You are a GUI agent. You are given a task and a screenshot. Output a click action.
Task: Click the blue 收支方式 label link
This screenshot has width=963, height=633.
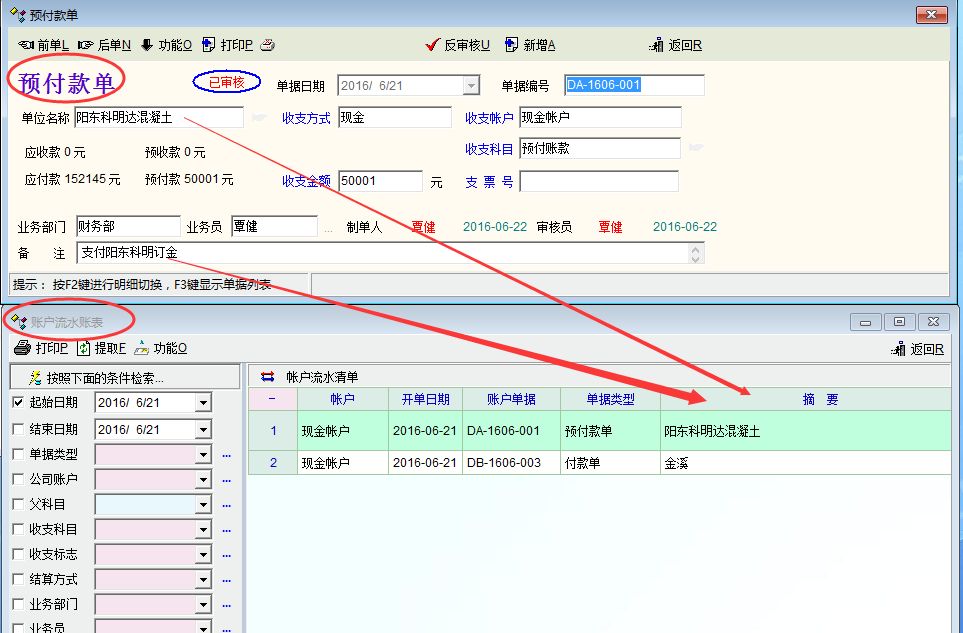coord(306,118)
